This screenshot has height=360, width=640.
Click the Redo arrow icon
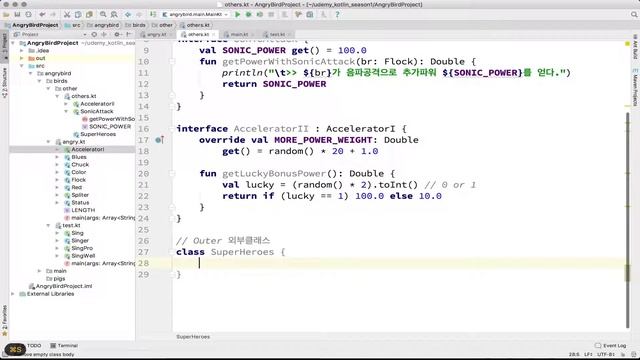pyautogui.click(x=53, y=15)
